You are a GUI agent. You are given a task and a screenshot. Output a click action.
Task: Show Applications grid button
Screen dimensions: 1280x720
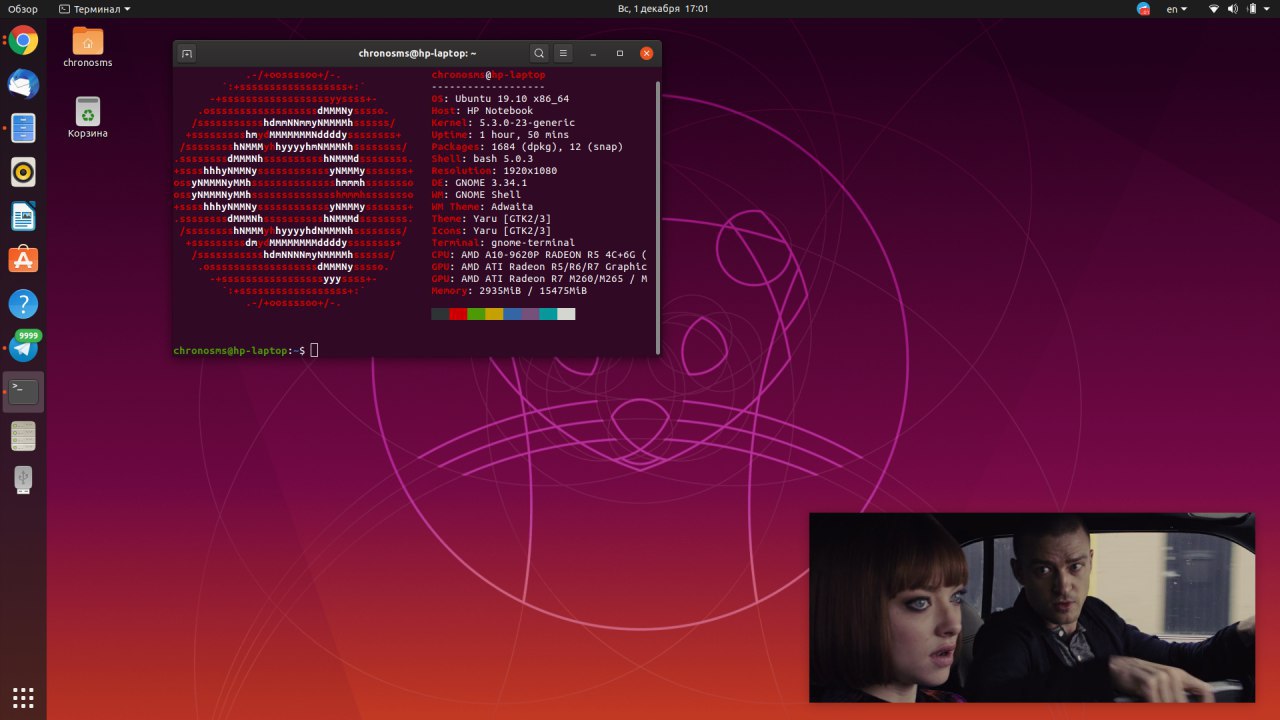pos(24,697)
